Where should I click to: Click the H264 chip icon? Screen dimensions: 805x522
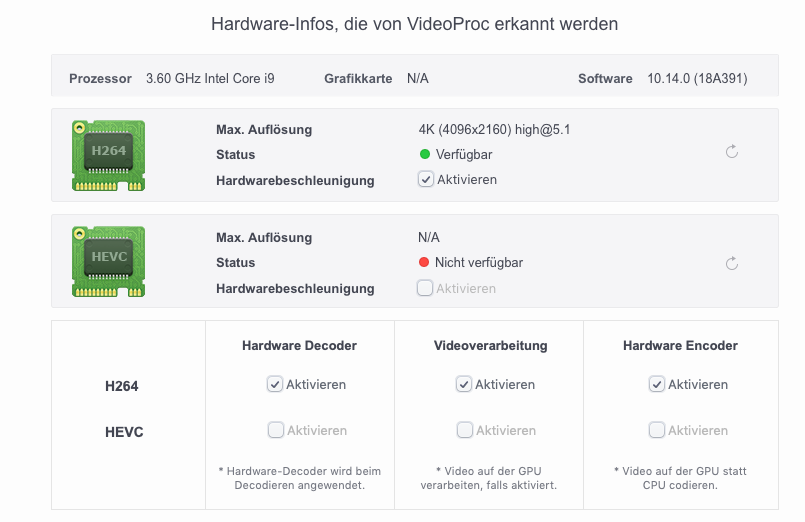coord(108,155)
